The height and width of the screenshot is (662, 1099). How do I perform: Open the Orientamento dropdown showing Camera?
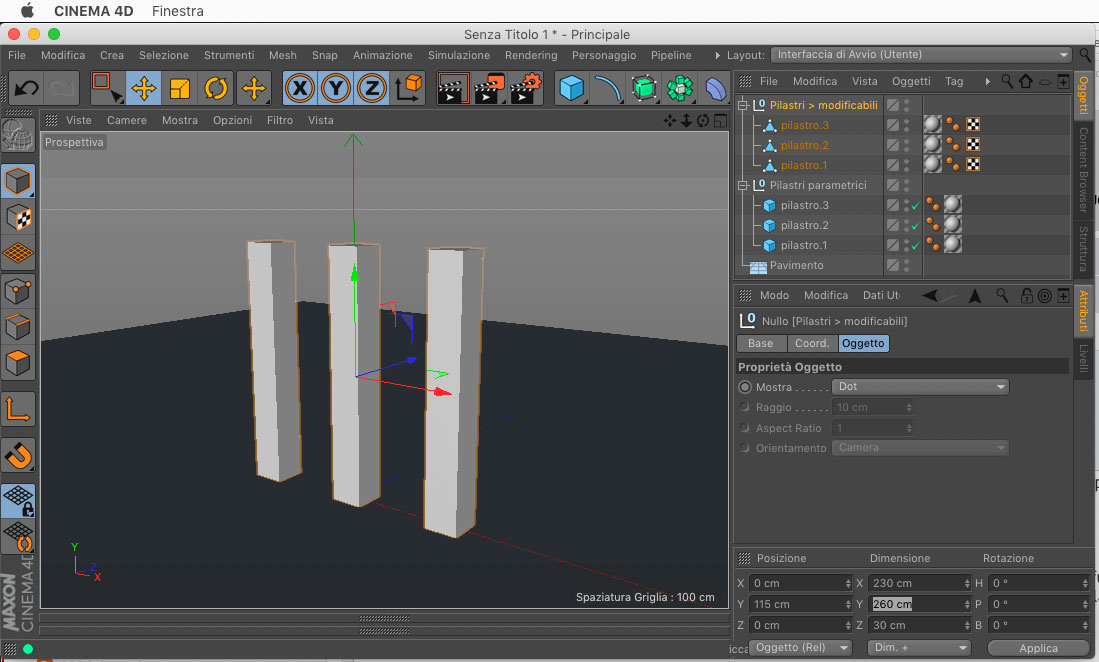pos(920,448)
